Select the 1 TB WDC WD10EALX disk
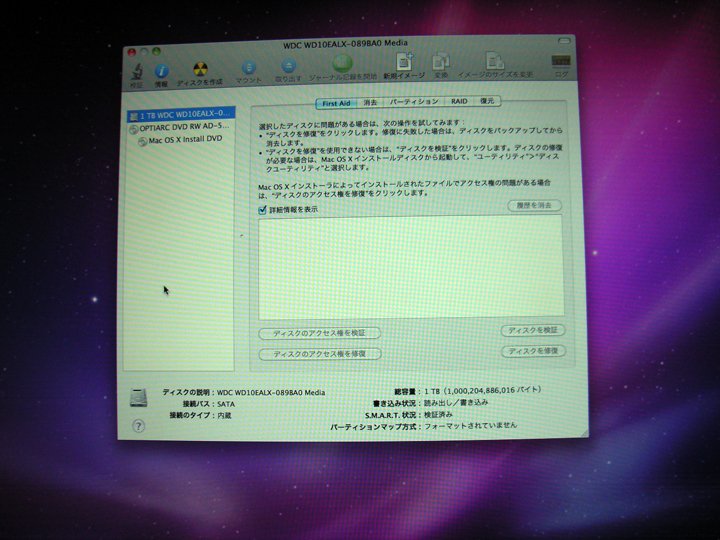This screenshot has height=540, width=720. tap(181, 114)
